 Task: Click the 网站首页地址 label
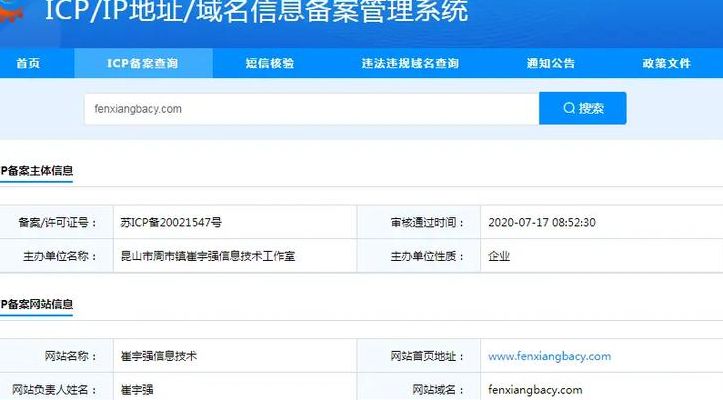coord(427,356)
